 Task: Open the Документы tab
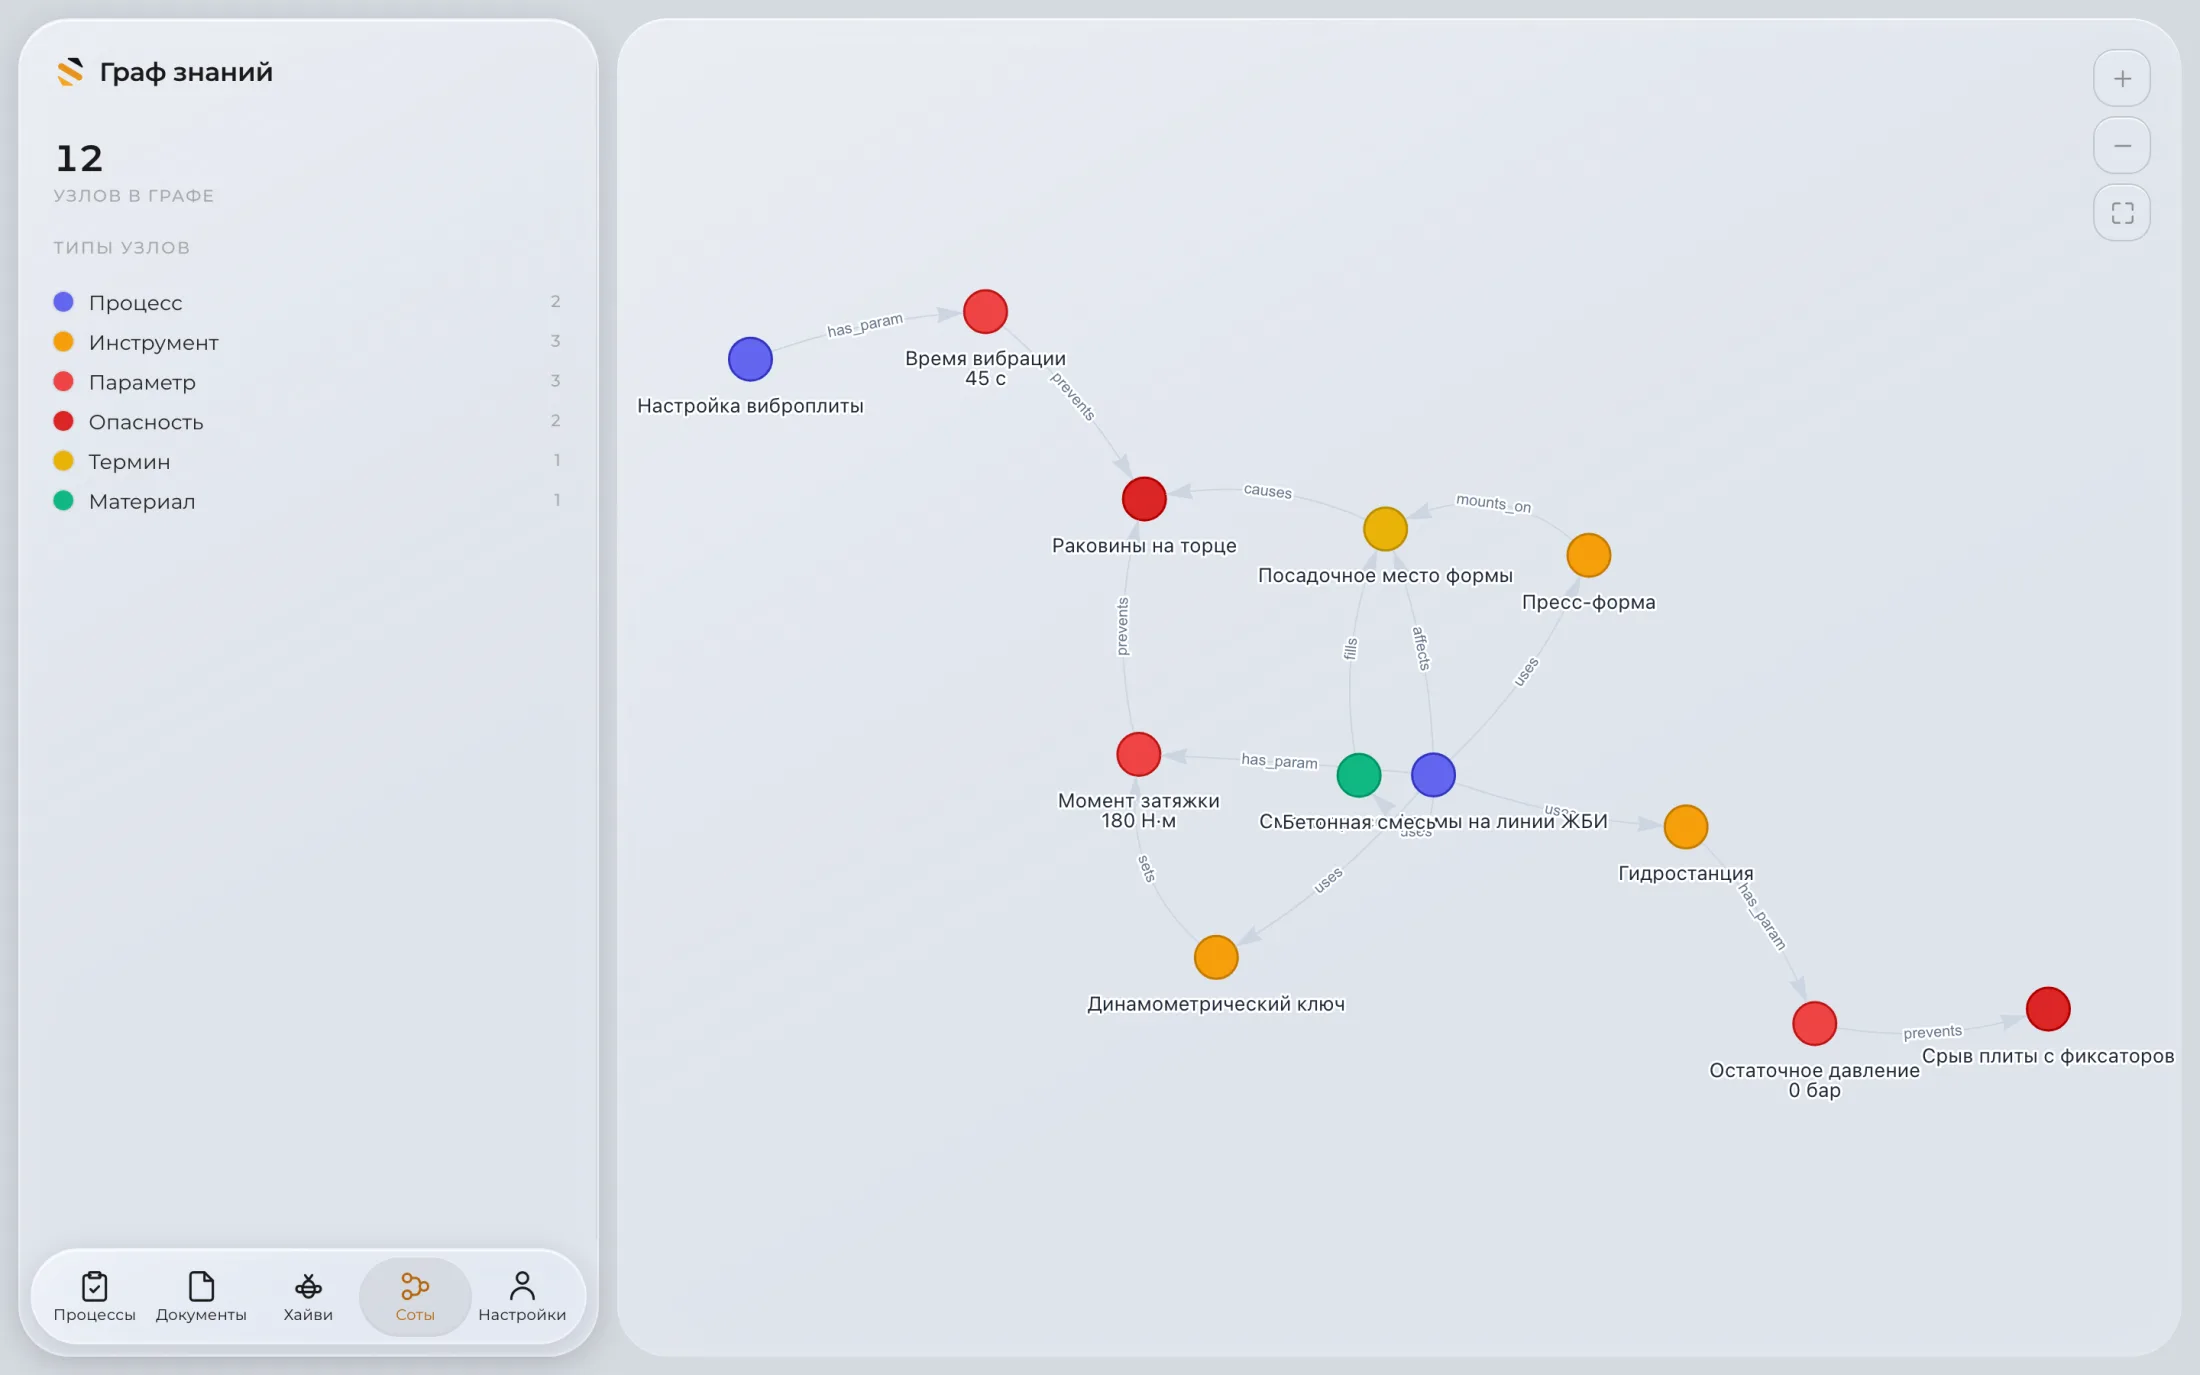(201, 1297)
